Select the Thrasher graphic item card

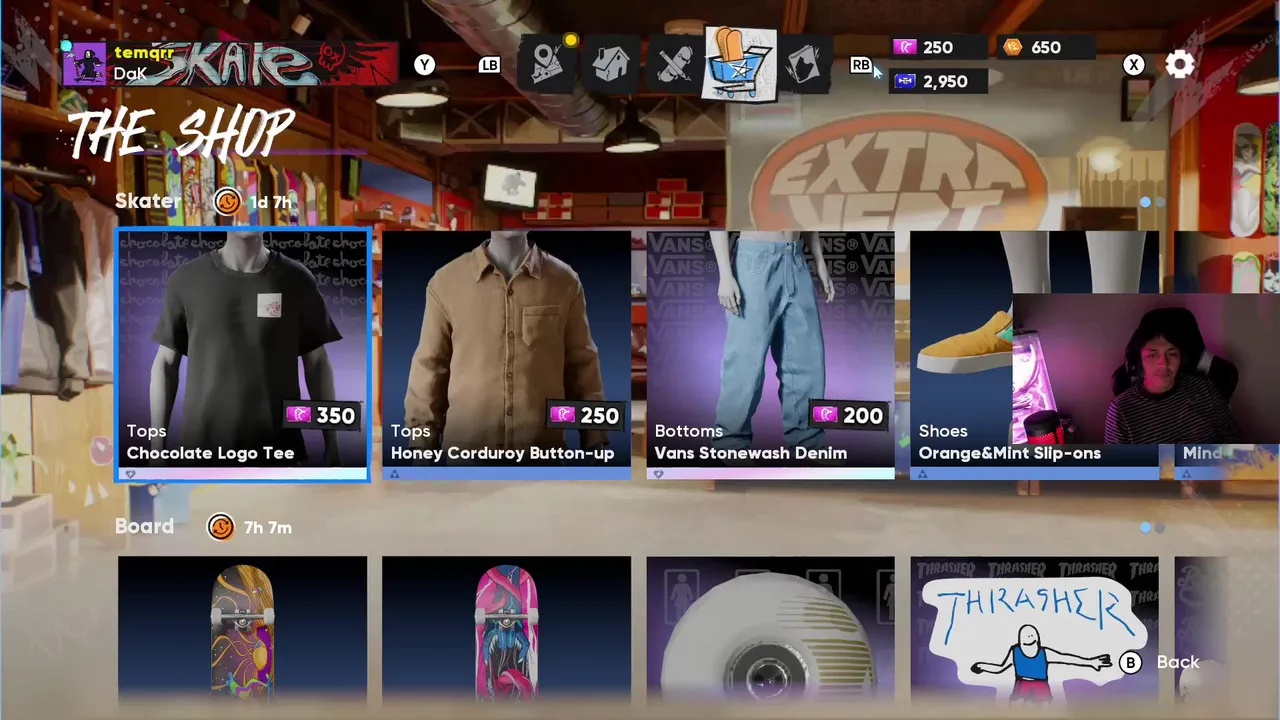point(1035,631)
